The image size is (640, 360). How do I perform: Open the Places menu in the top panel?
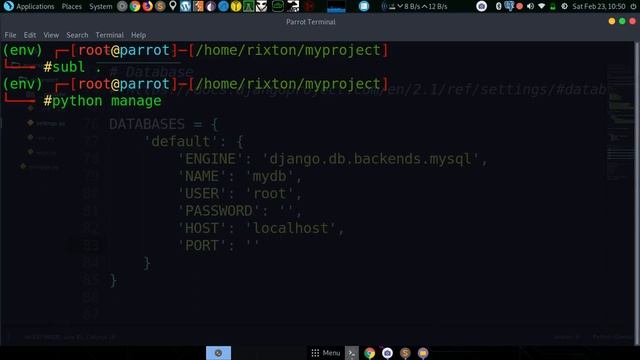pos(71,7)
